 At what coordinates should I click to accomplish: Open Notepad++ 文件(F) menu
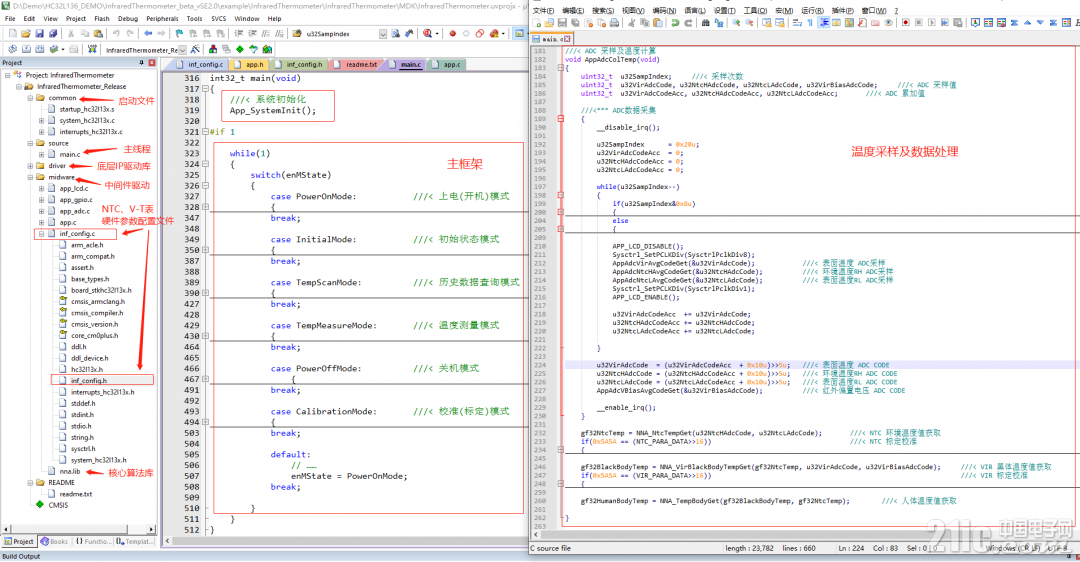click(x=543, y=10)
